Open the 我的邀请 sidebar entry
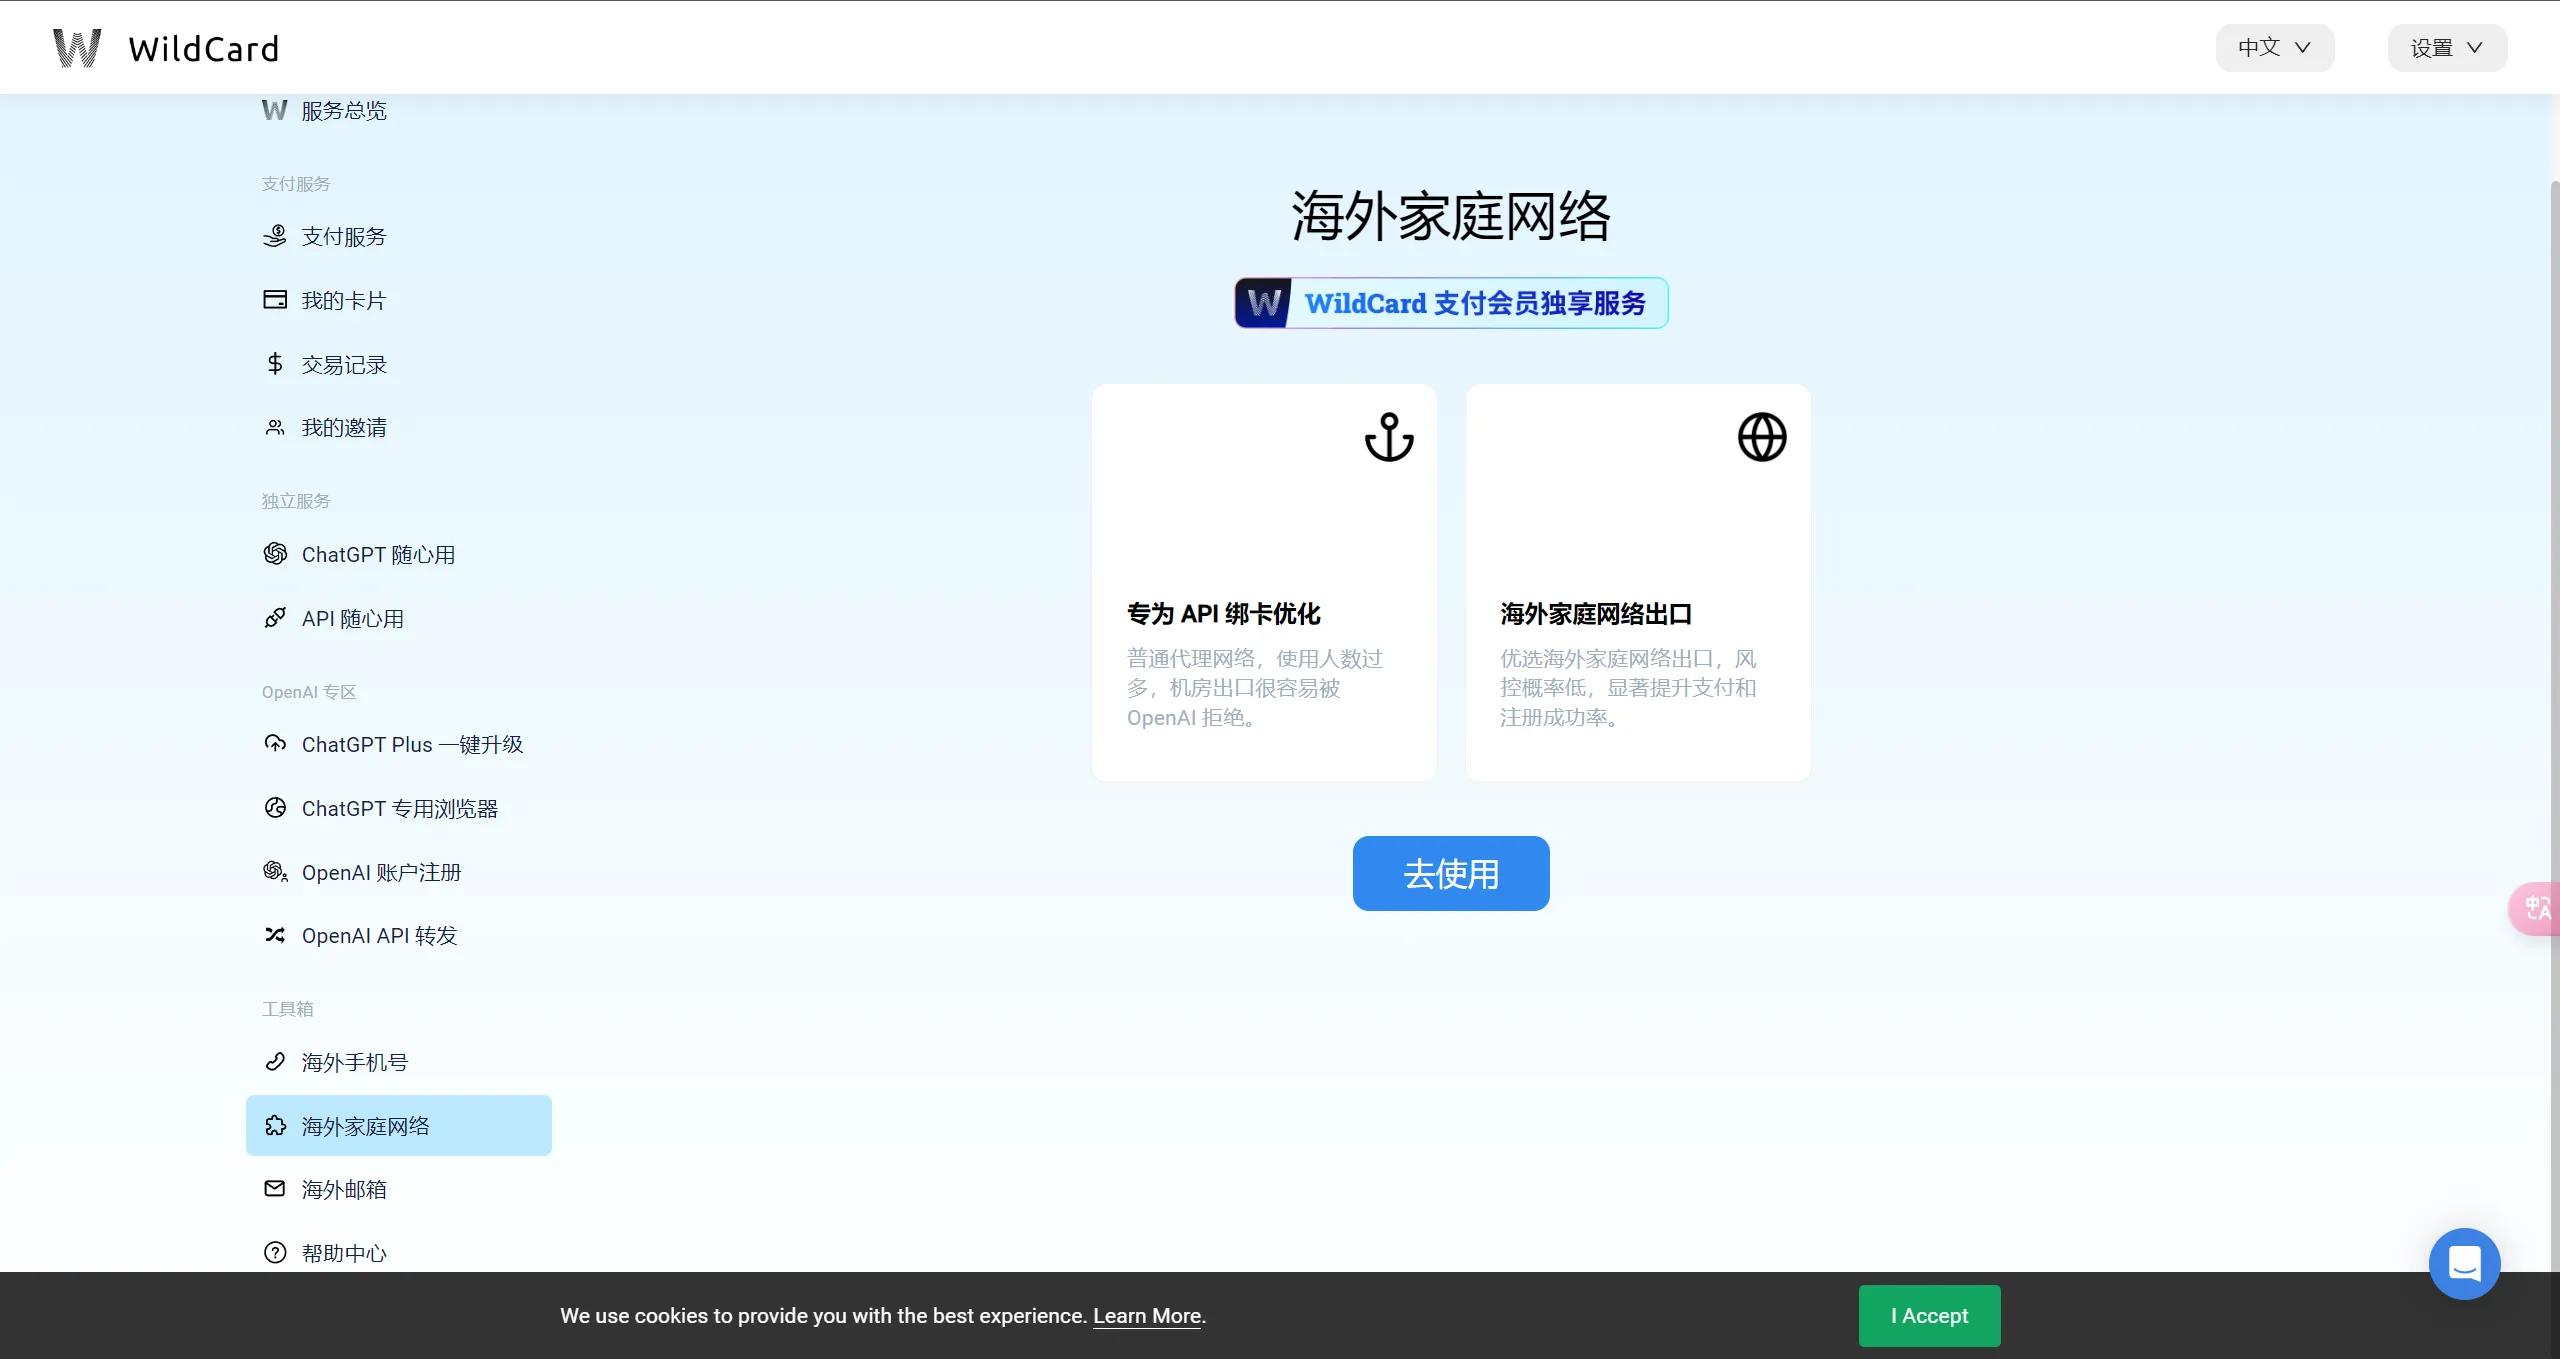Screen dimensions: 2560x1359 click(344, 427)
